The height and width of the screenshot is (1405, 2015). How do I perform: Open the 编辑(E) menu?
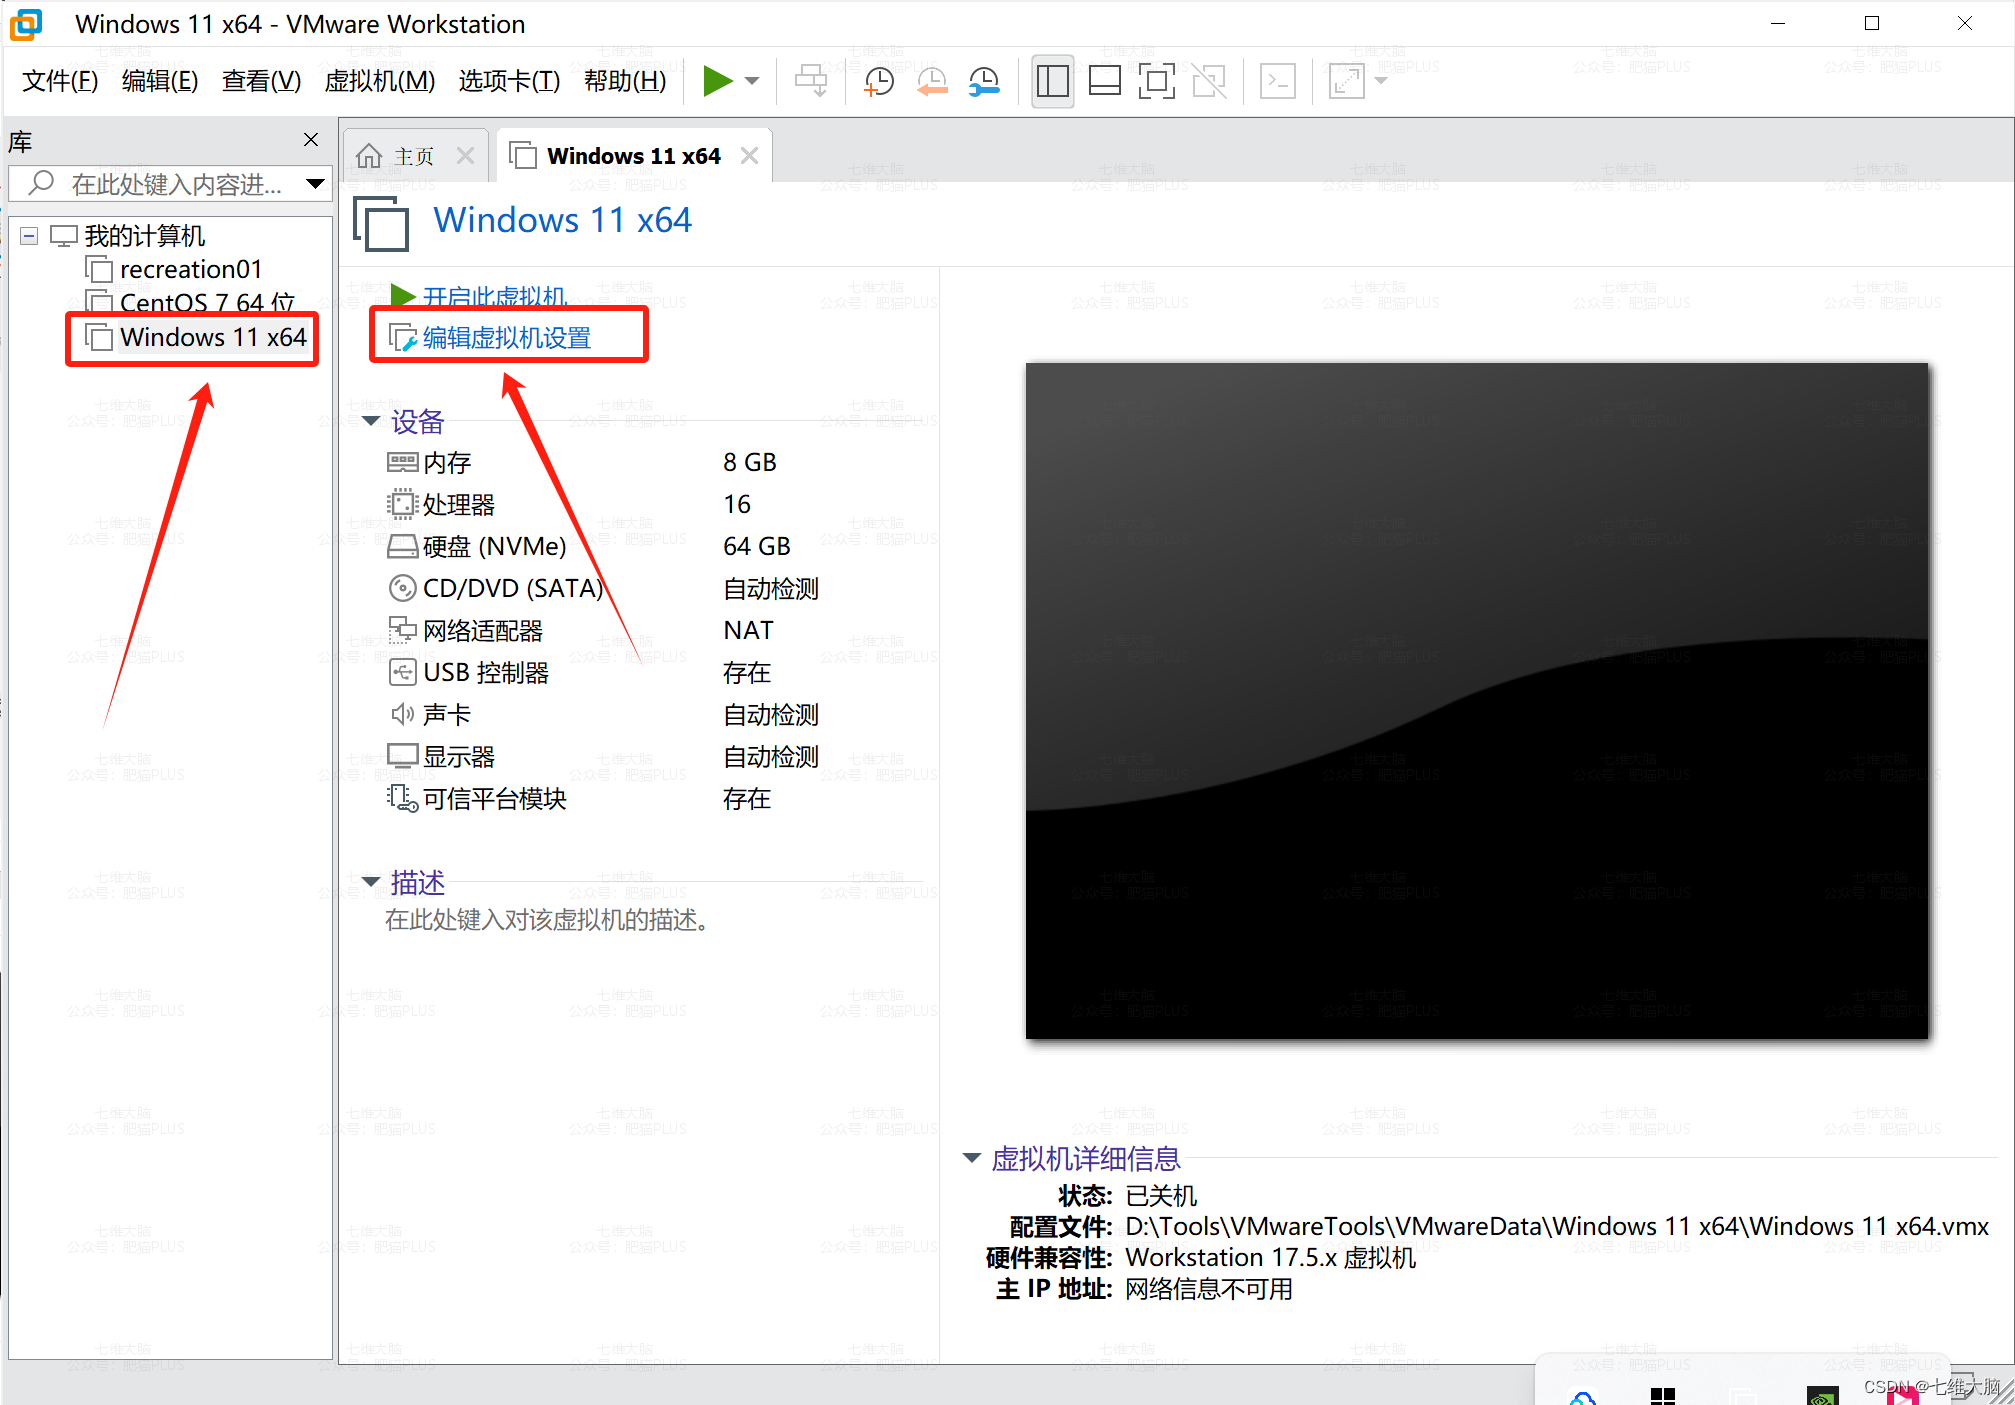(x=160, y=81)
